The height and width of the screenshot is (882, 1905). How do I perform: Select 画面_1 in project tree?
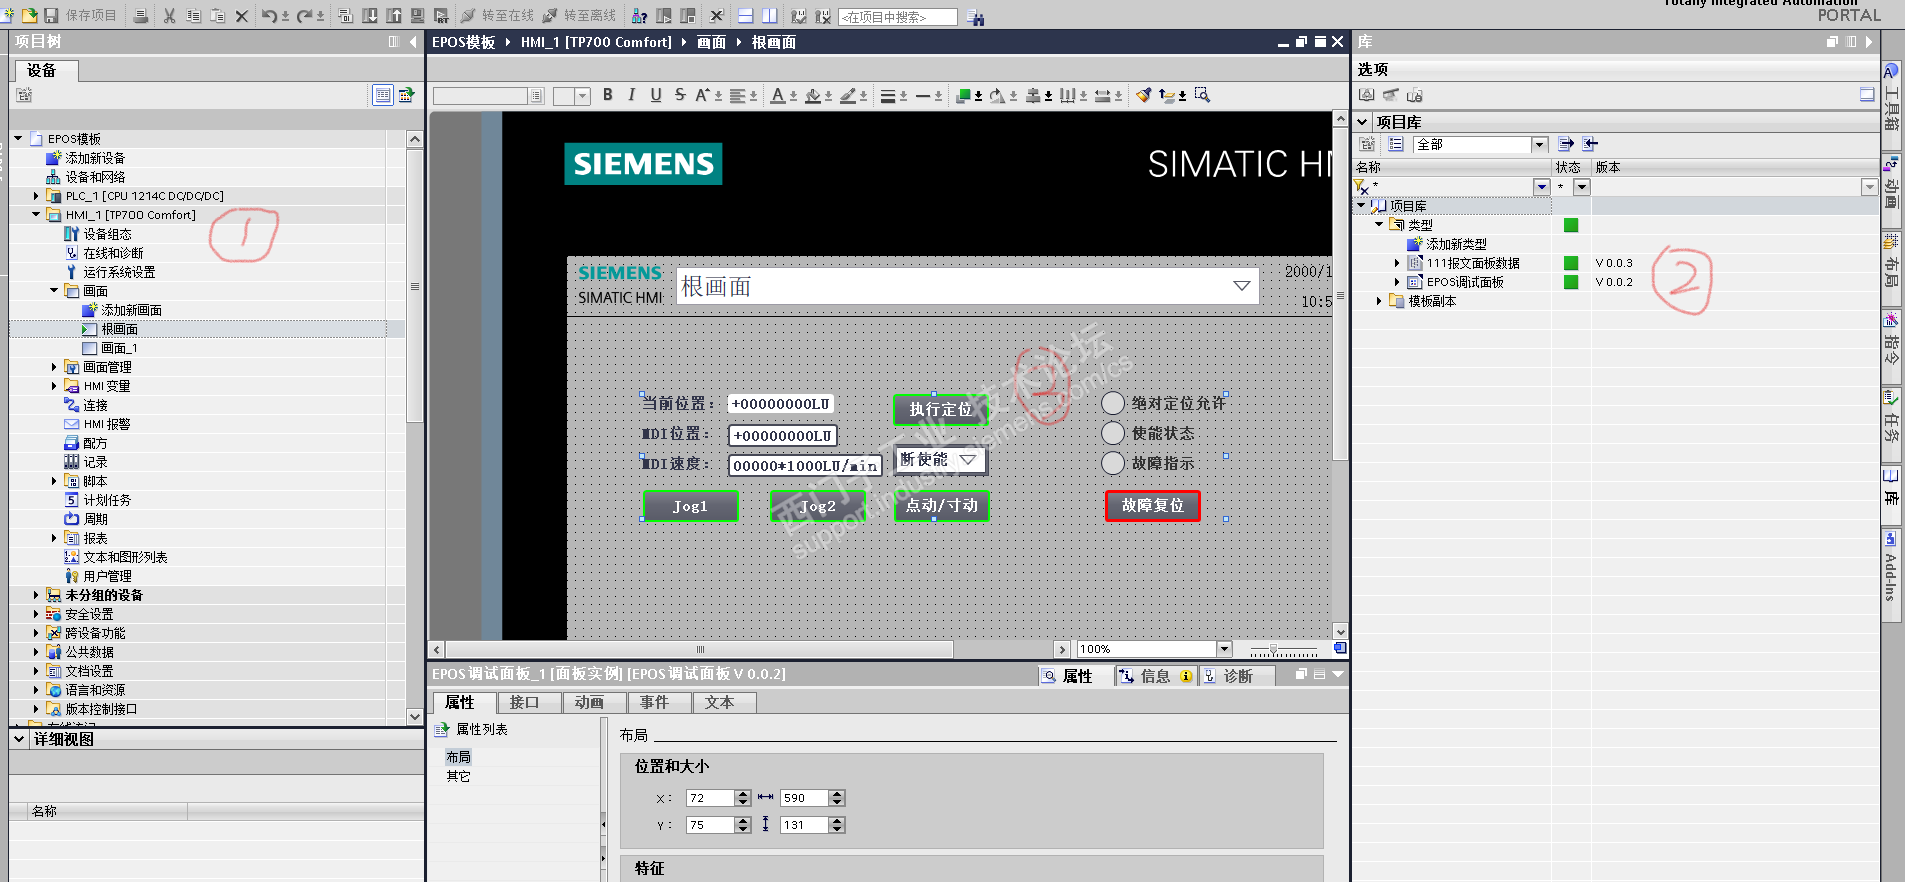[119, 348]
